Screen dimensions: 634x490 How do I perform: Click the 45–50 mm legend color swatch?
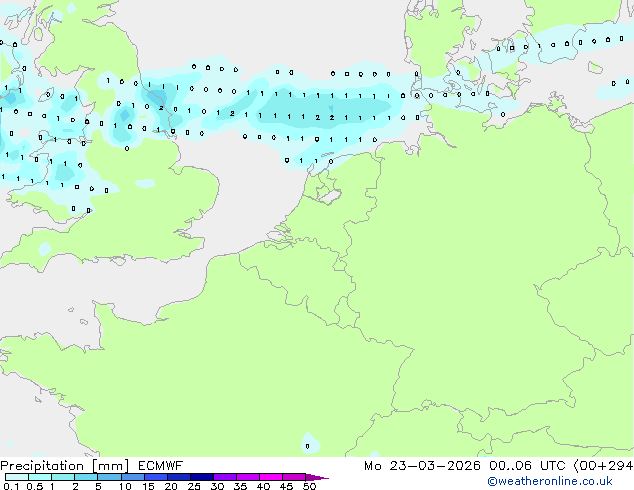tap(294, 477)
